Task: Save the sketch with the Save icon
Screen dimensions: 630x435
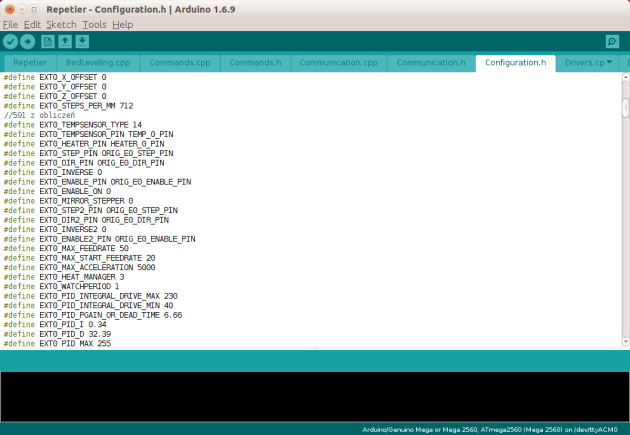Action: point(82,41)
